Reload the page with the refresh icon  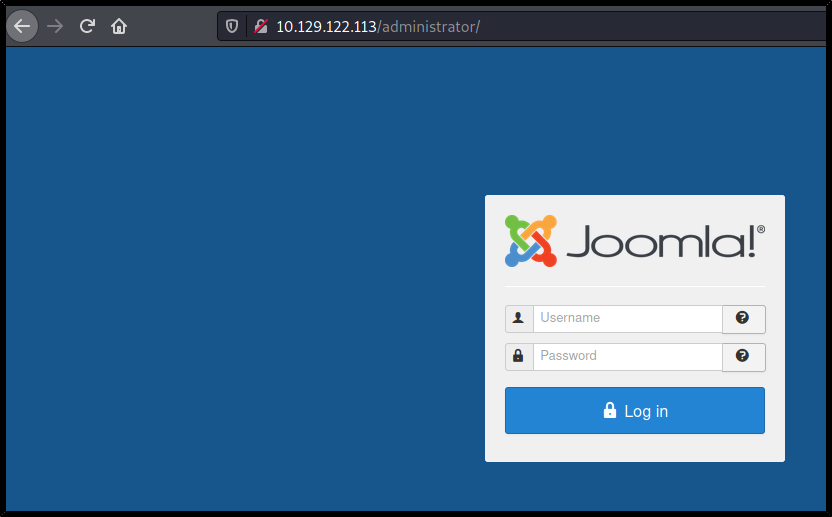87,26
